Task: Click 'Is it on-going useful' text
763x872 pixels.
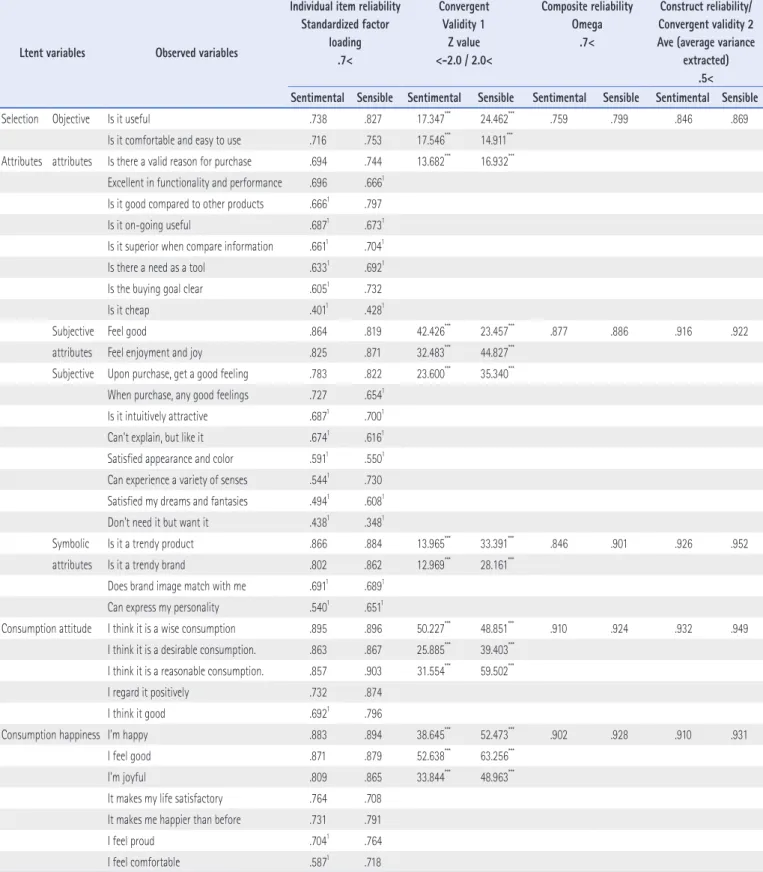Action: 148,225
